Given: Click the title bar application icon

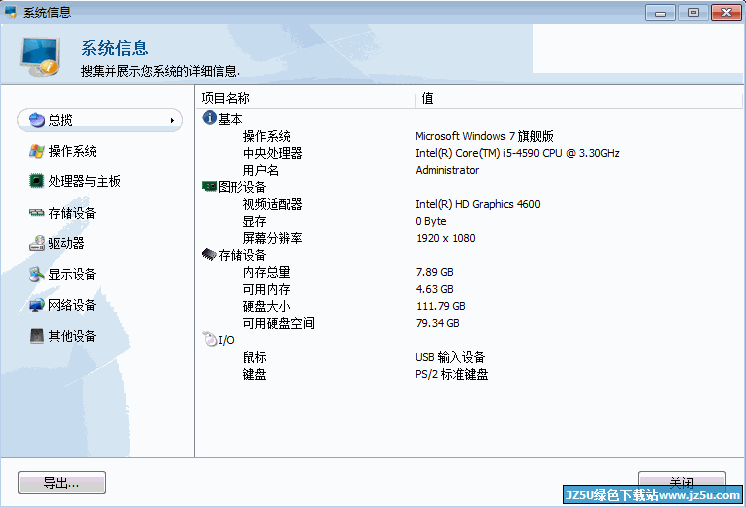Looking at the screenshot, I should tap(11, 12).
